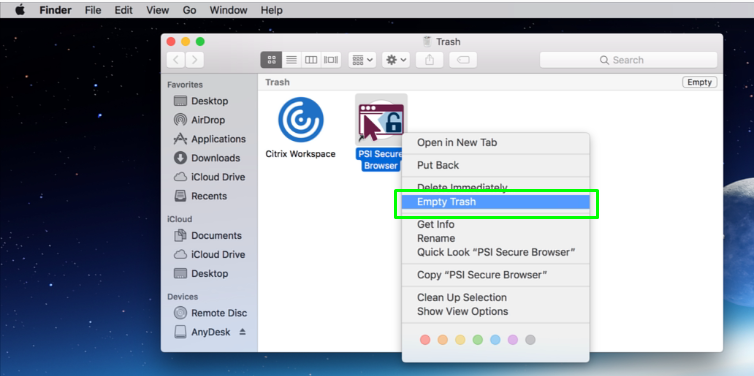
Task: Apply the red tag color
Action: pos(425,340)
